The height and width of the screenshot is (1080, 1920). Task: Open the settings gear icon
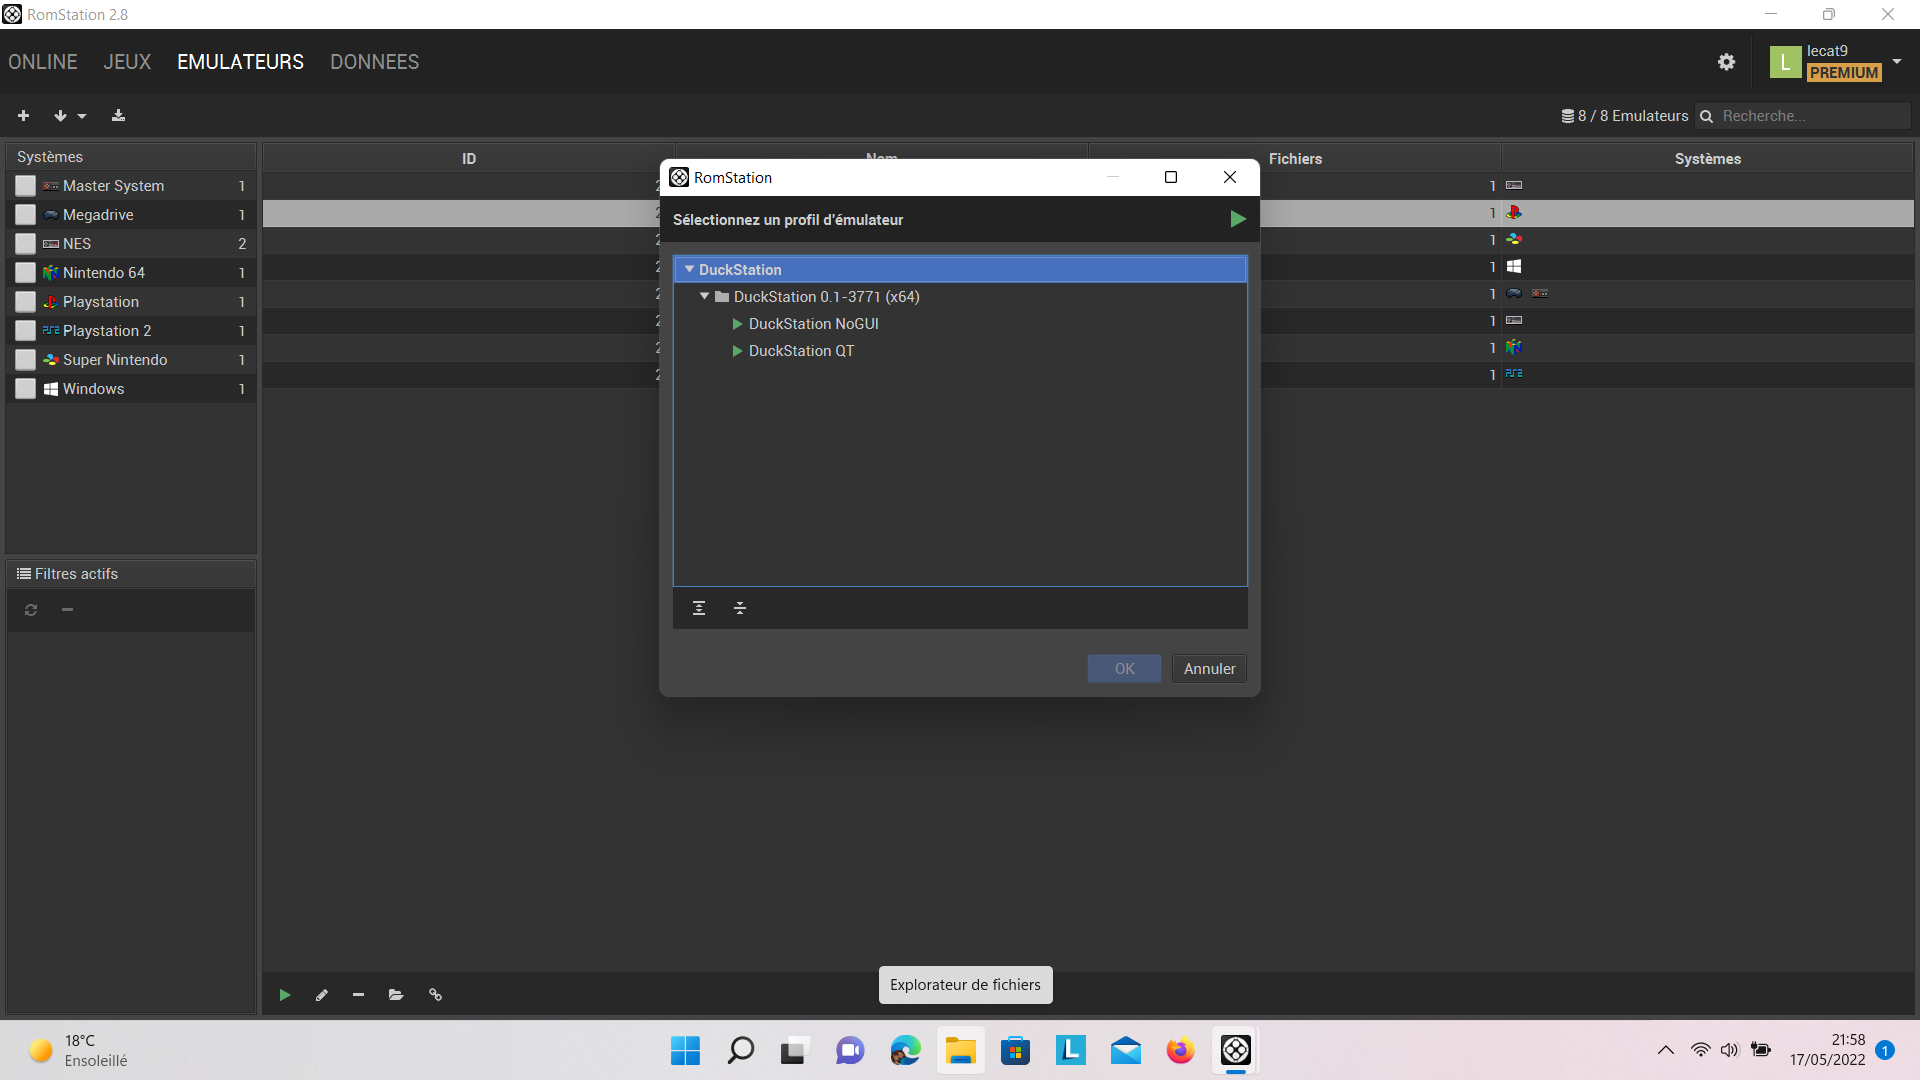click(1726, 62)
